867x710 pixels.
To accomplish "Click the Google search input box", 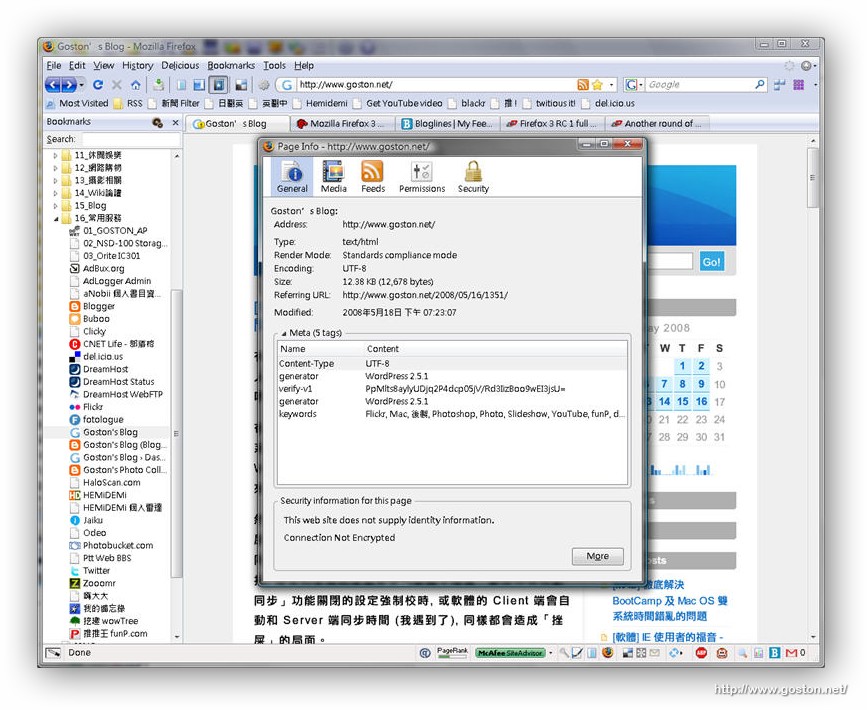I will [x=698, y=85].
